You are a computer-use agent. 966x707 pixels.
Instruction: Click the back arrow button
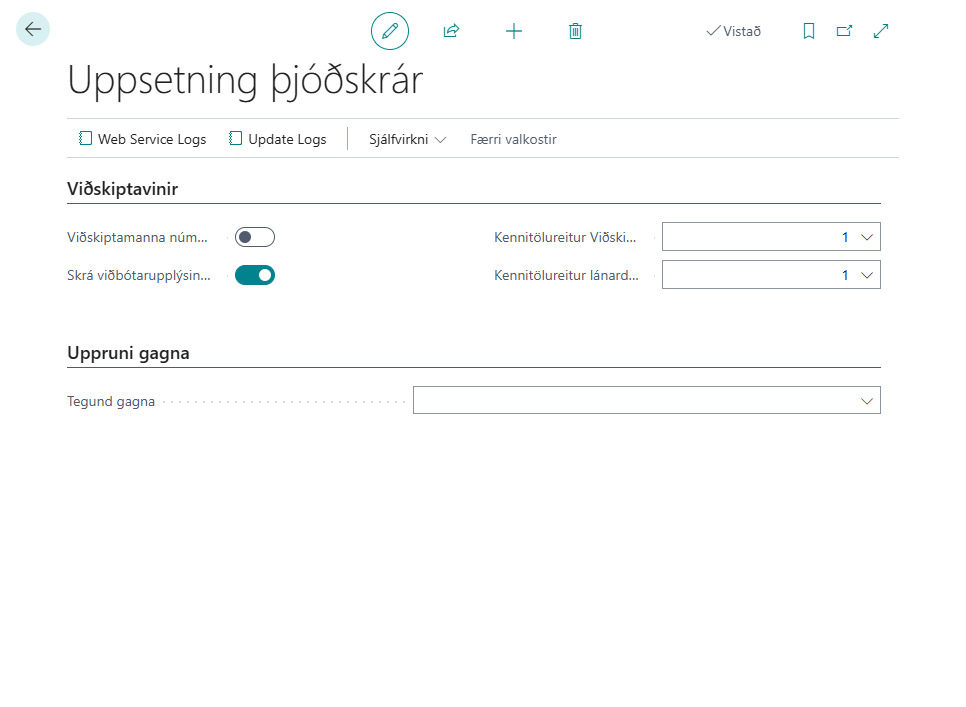(33, 30)
